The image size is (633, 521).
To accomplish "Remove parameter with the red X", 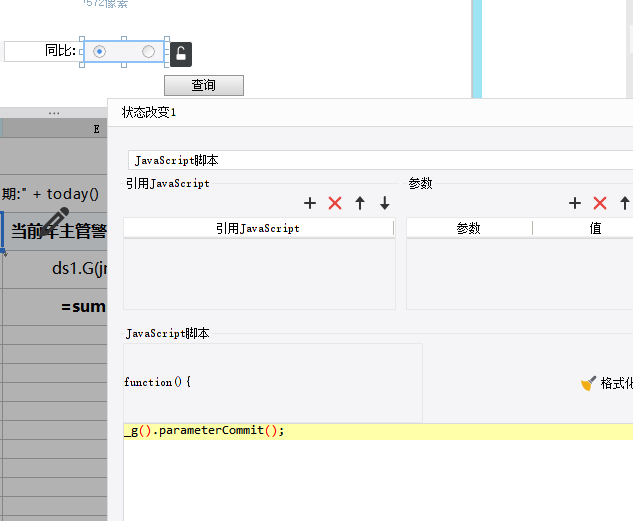I will [x=600, y=203].
